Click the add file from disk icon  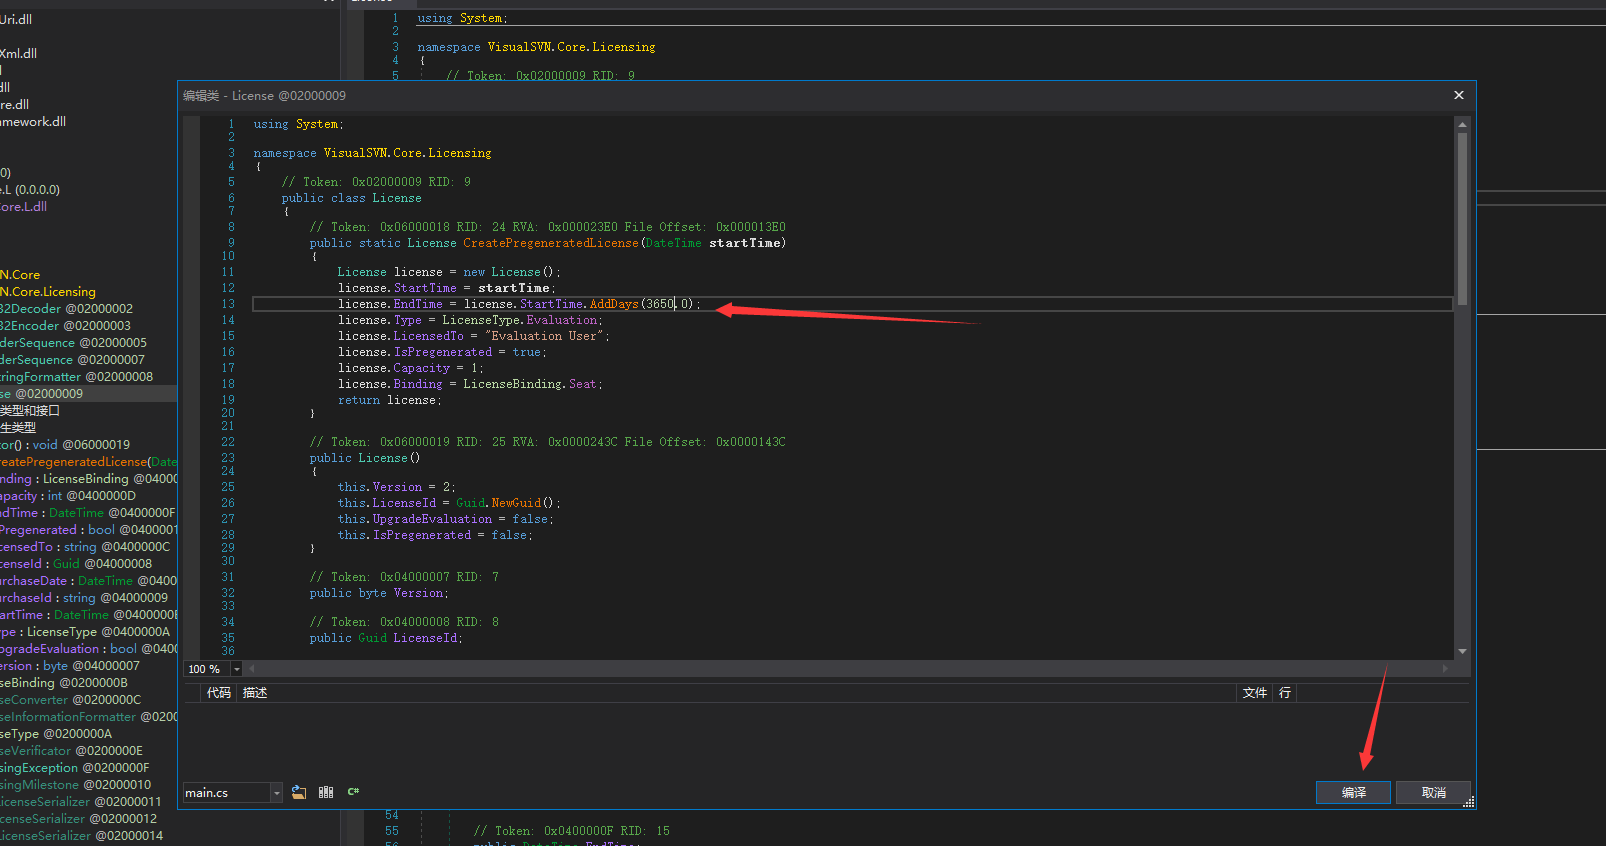tap(299, 792)
